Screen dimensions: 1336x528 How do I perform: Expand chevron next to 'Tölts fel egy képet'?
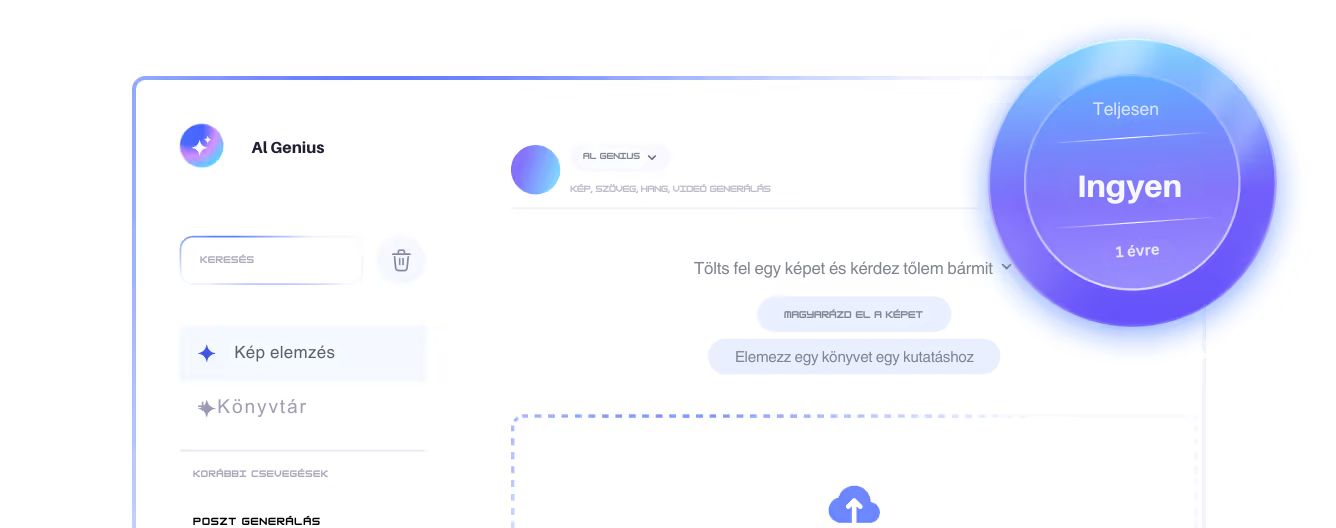coord(1006,267)
